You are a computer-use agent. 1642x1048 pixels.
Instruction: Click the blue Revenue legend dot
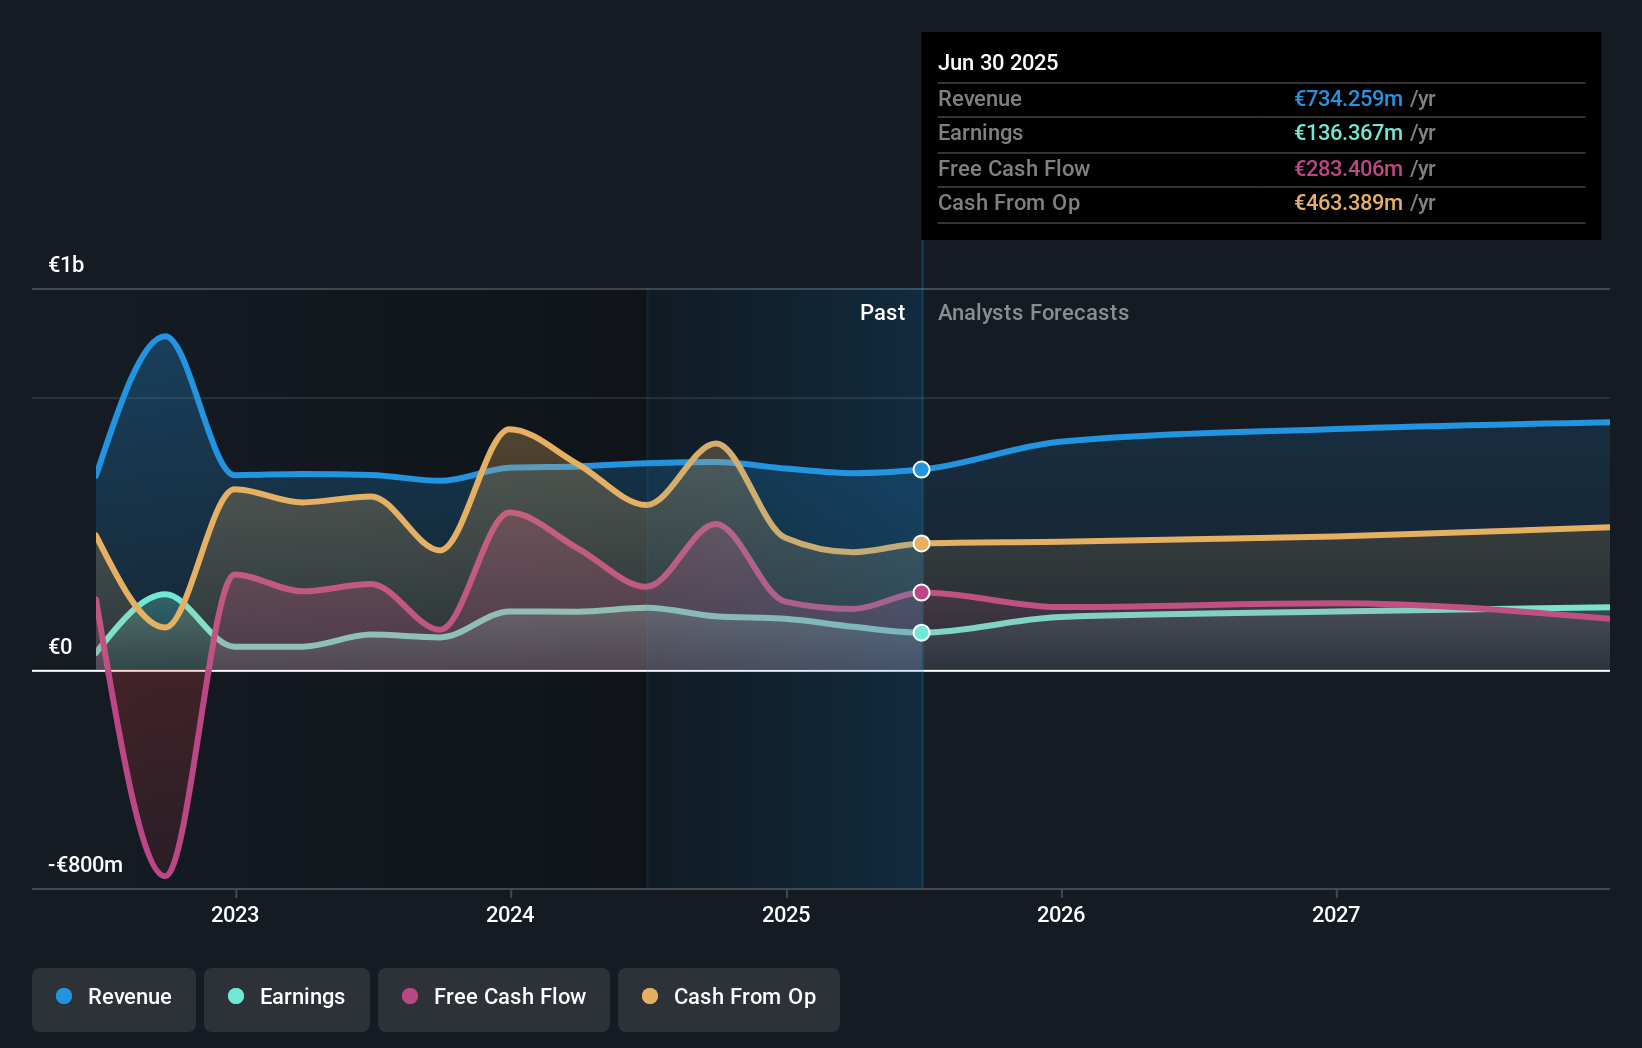[64, 996]
